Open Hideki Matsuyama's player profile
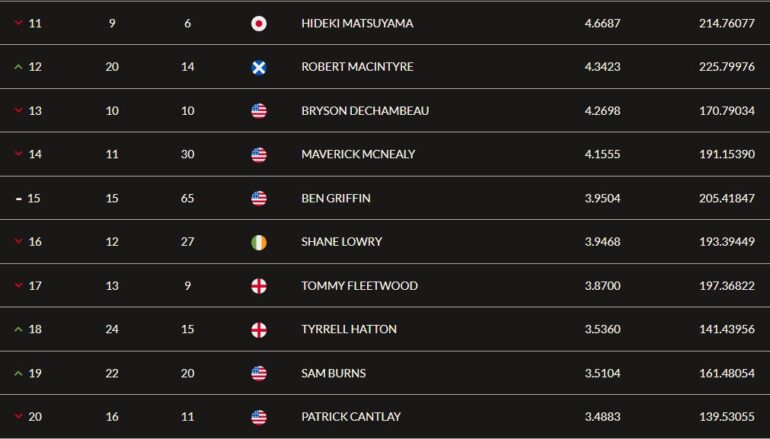This screenshot has height=439, width=770. pos(357,24)
